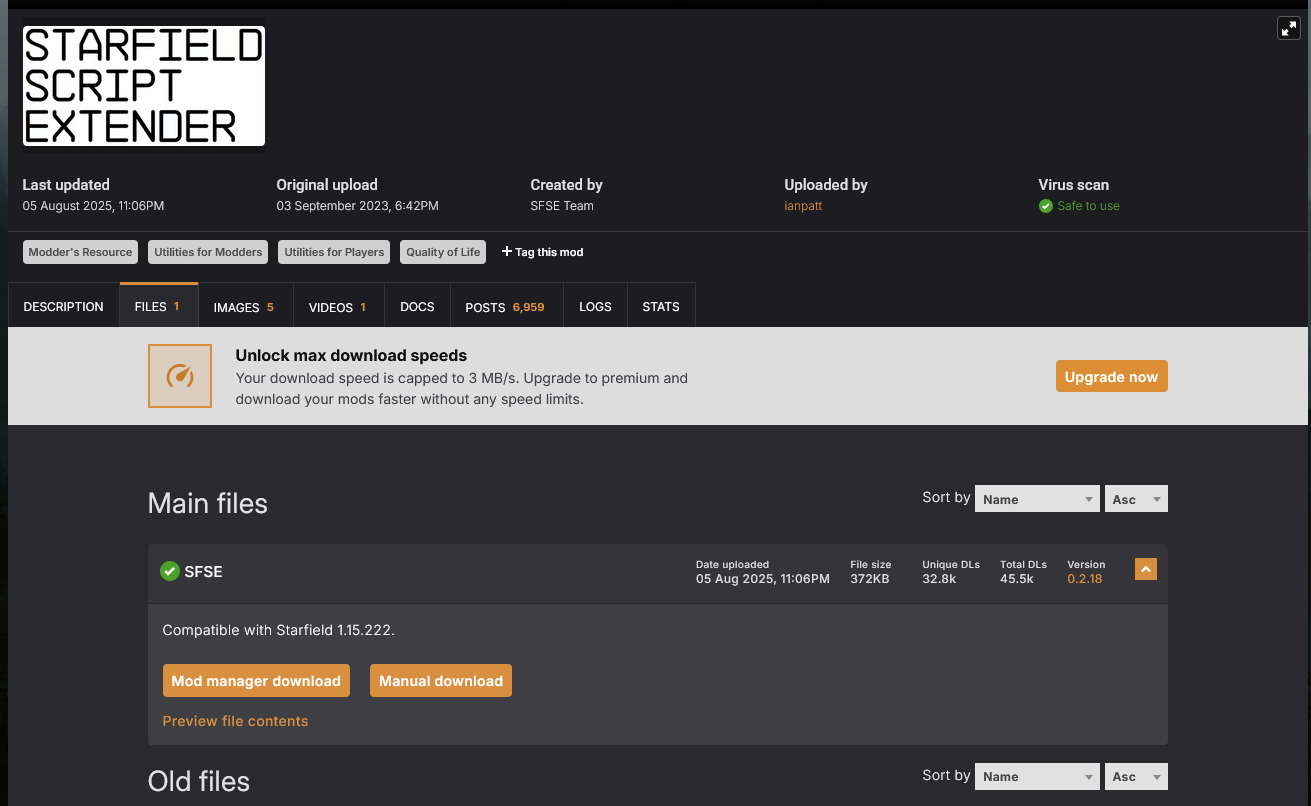Viewport: 1311px width, 806px height.
Task: Open Main files Asc order dropdown
Action: [x=1136, y=499]
